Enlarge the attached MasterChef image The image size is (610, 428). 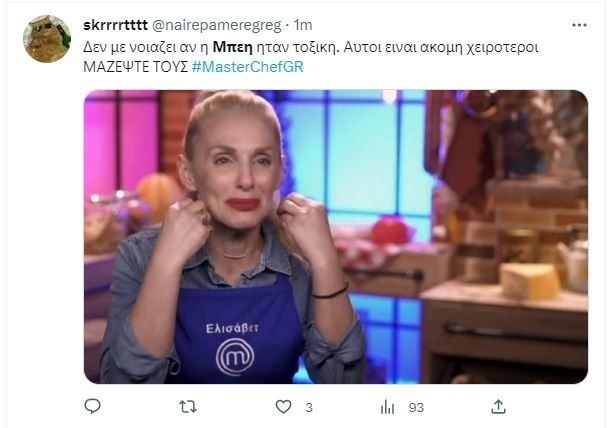click(x=336, y=237)
